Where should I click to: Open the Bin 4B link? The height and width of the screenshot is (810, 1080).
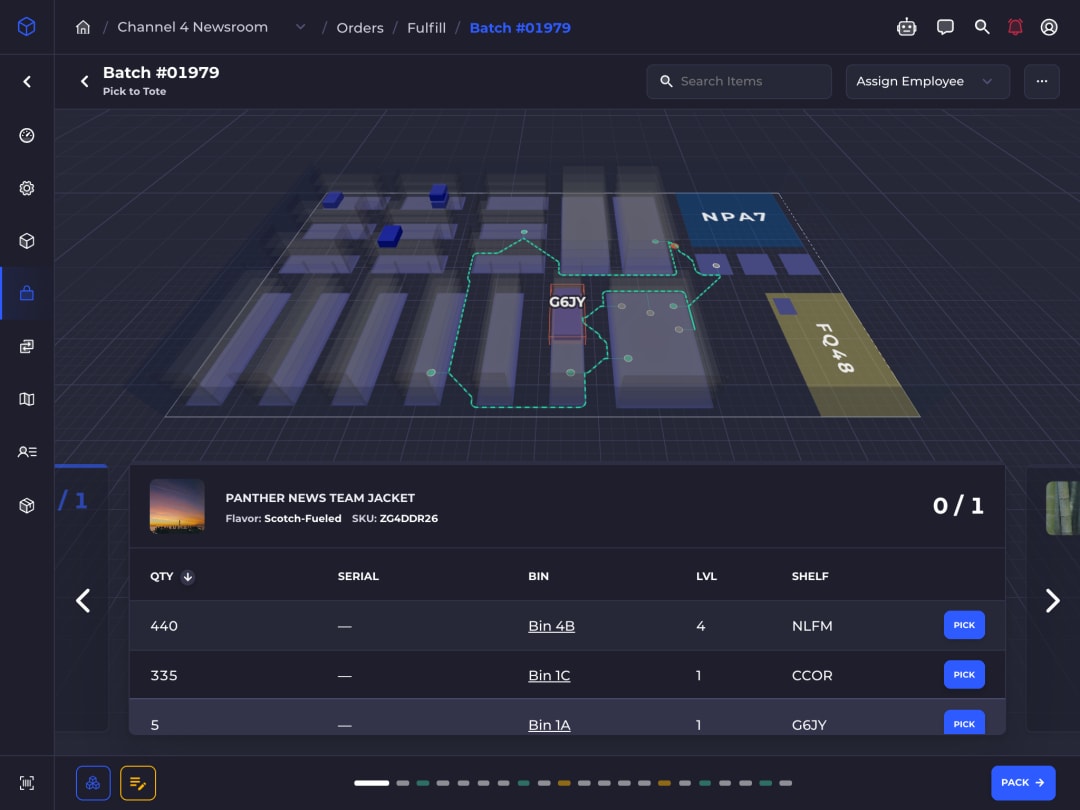pyautogui.click(x=551, y=626)
